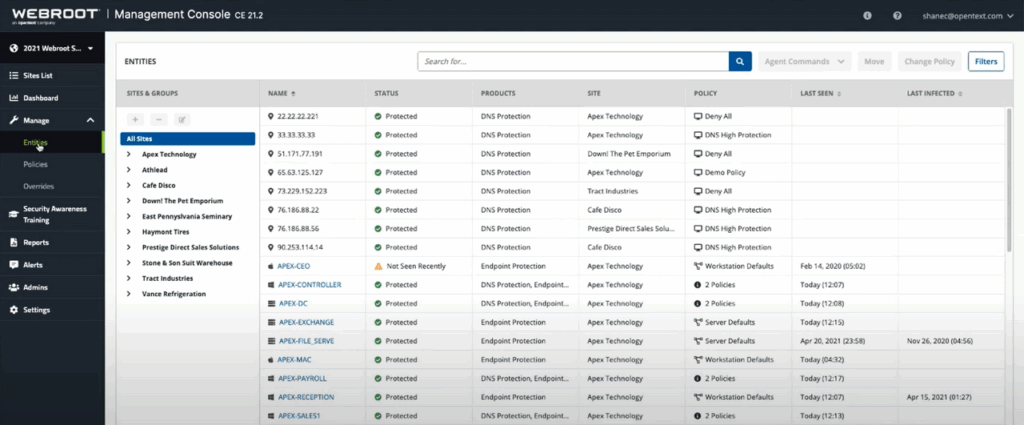Click the Admins people icon
The width and height of the screenshot is (1024, 425).
[x=14, y=287]
